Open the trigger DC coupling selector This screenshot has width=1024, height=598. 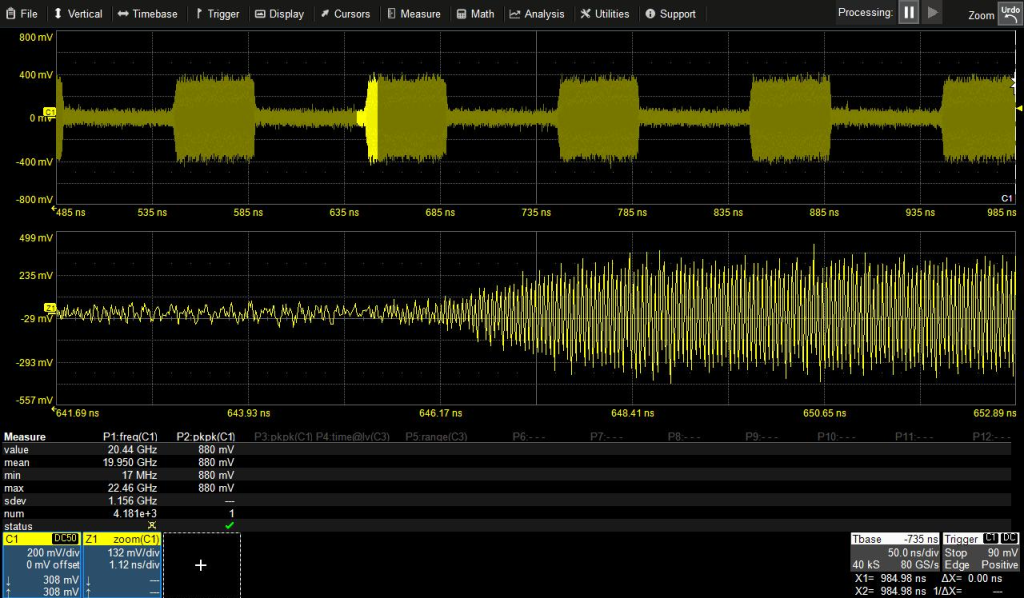1011,538
